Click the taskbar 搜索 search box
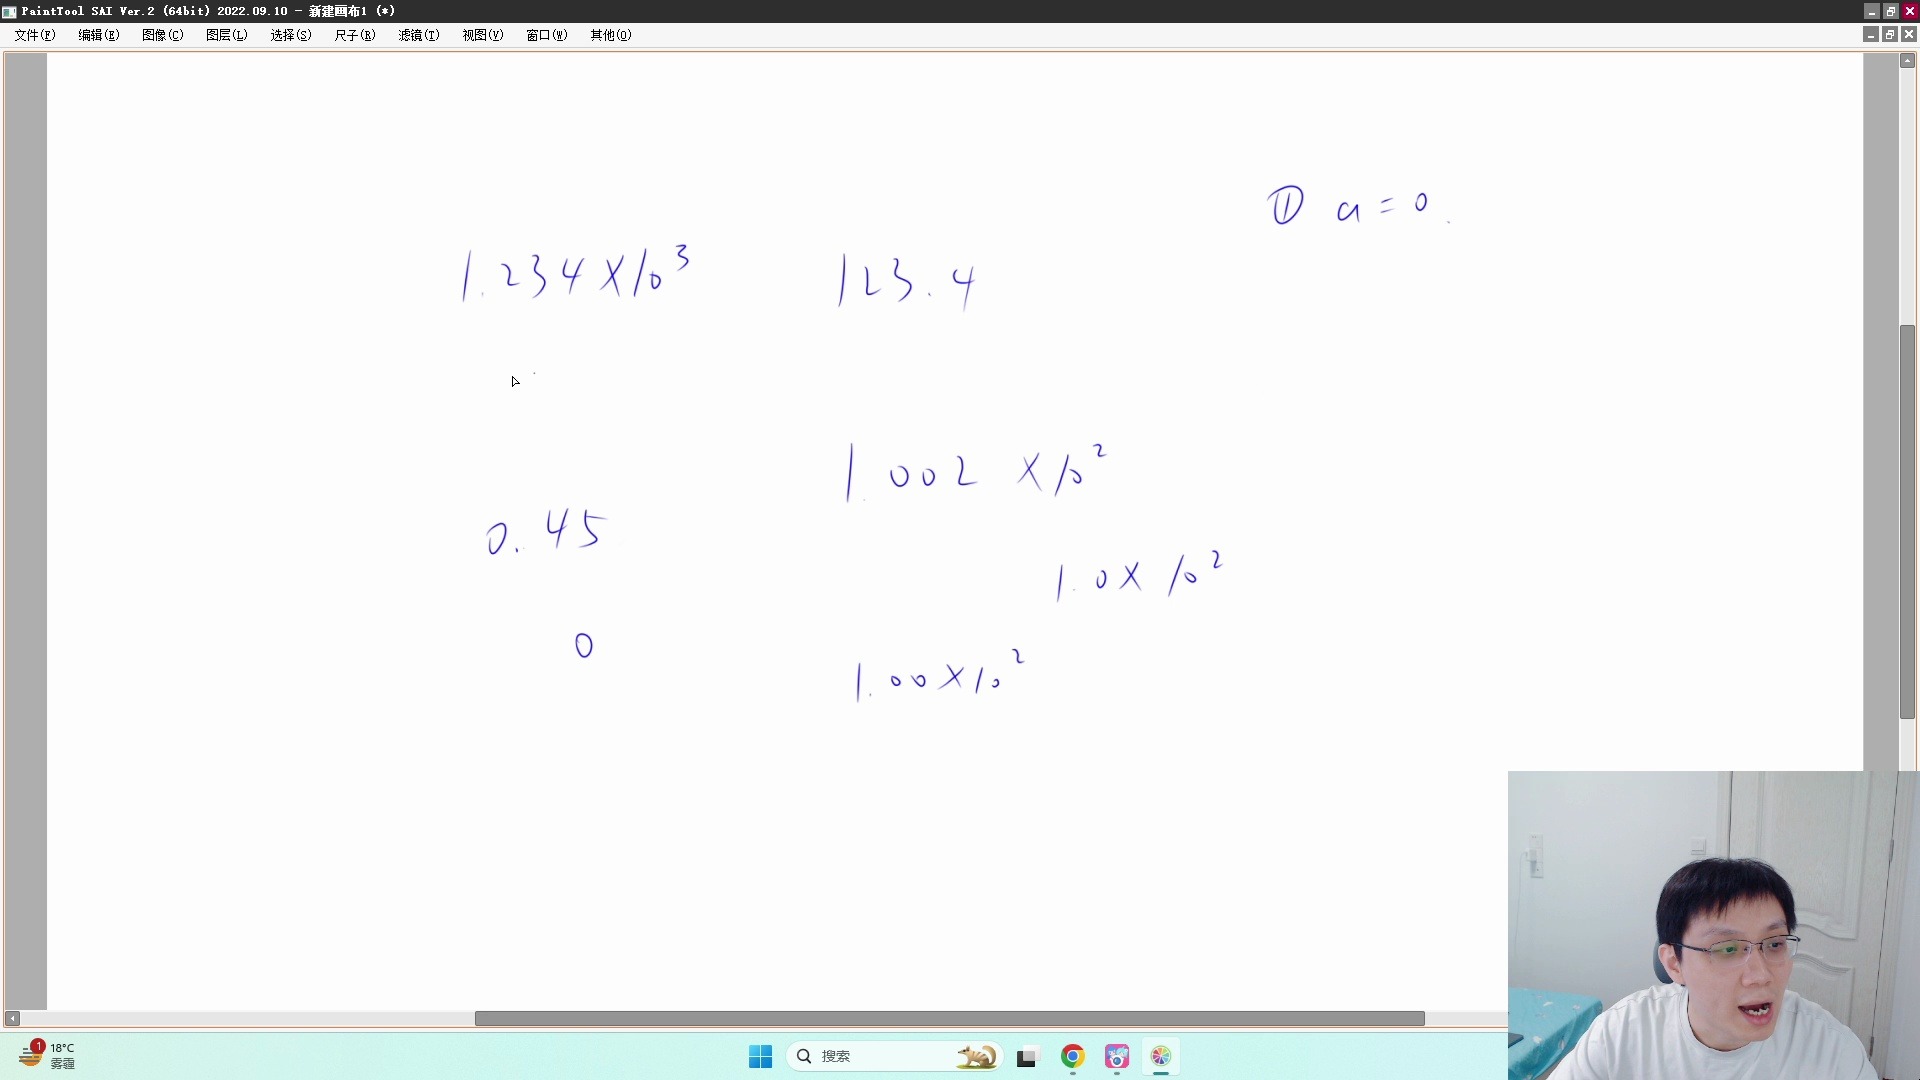 [895, 1056]
